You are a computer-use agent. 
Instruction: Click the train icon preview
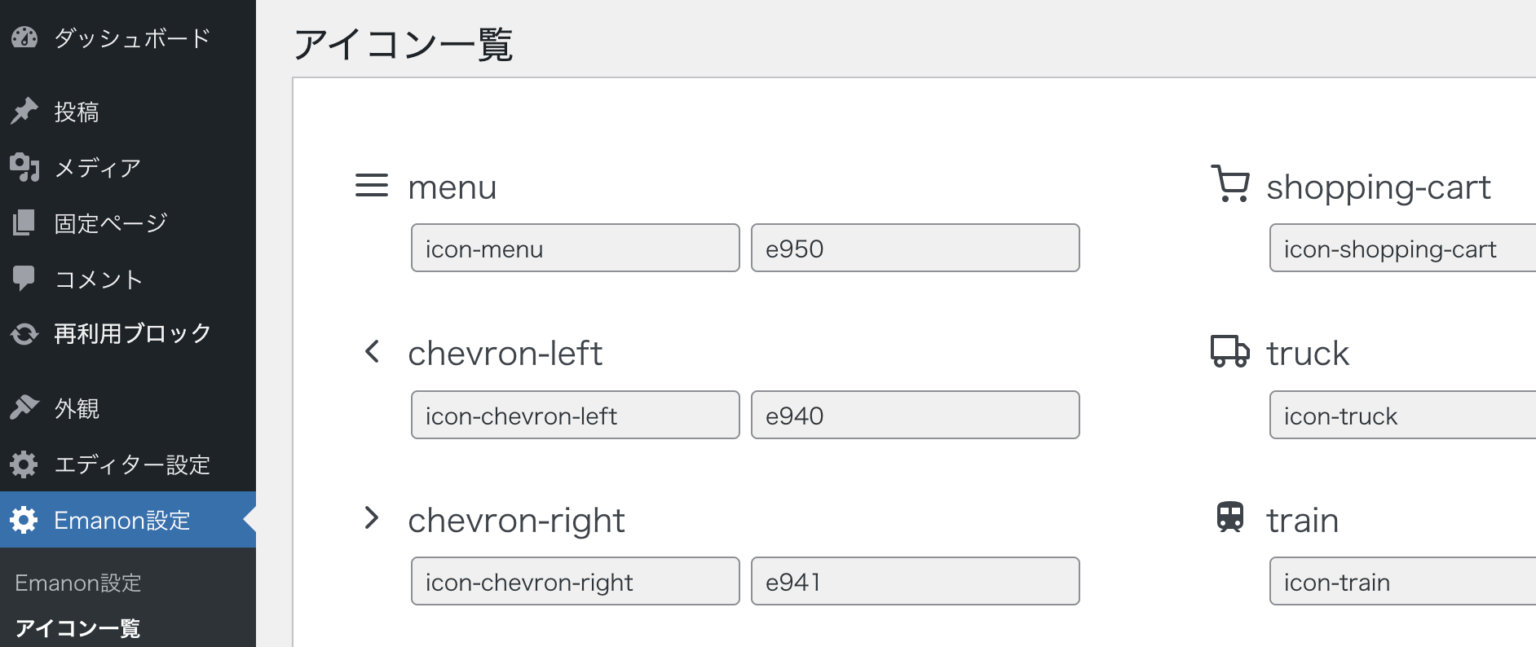click(x=1228, y=519)
